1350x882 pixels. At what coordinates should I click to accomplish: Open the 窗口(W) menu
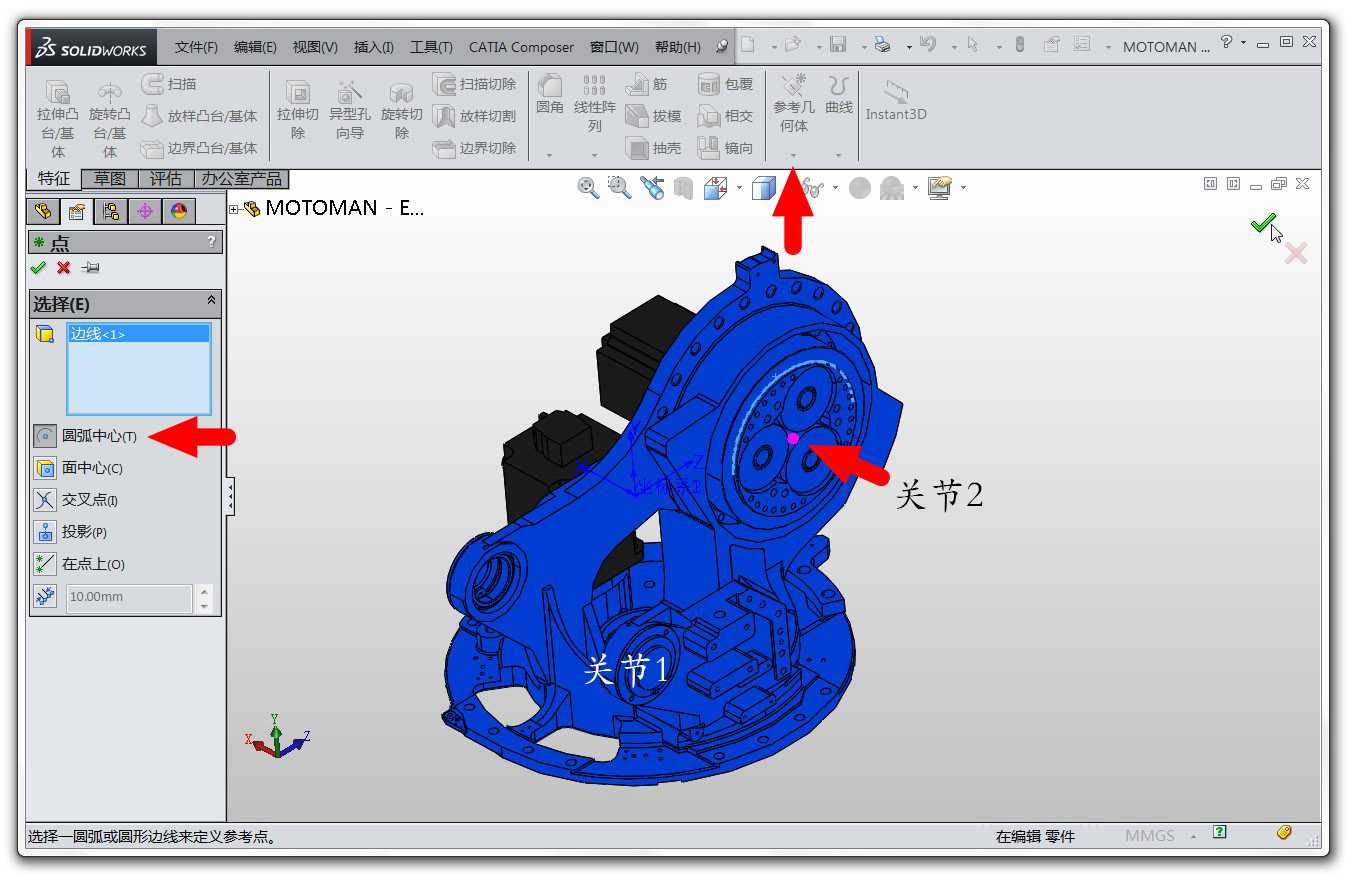614,47
